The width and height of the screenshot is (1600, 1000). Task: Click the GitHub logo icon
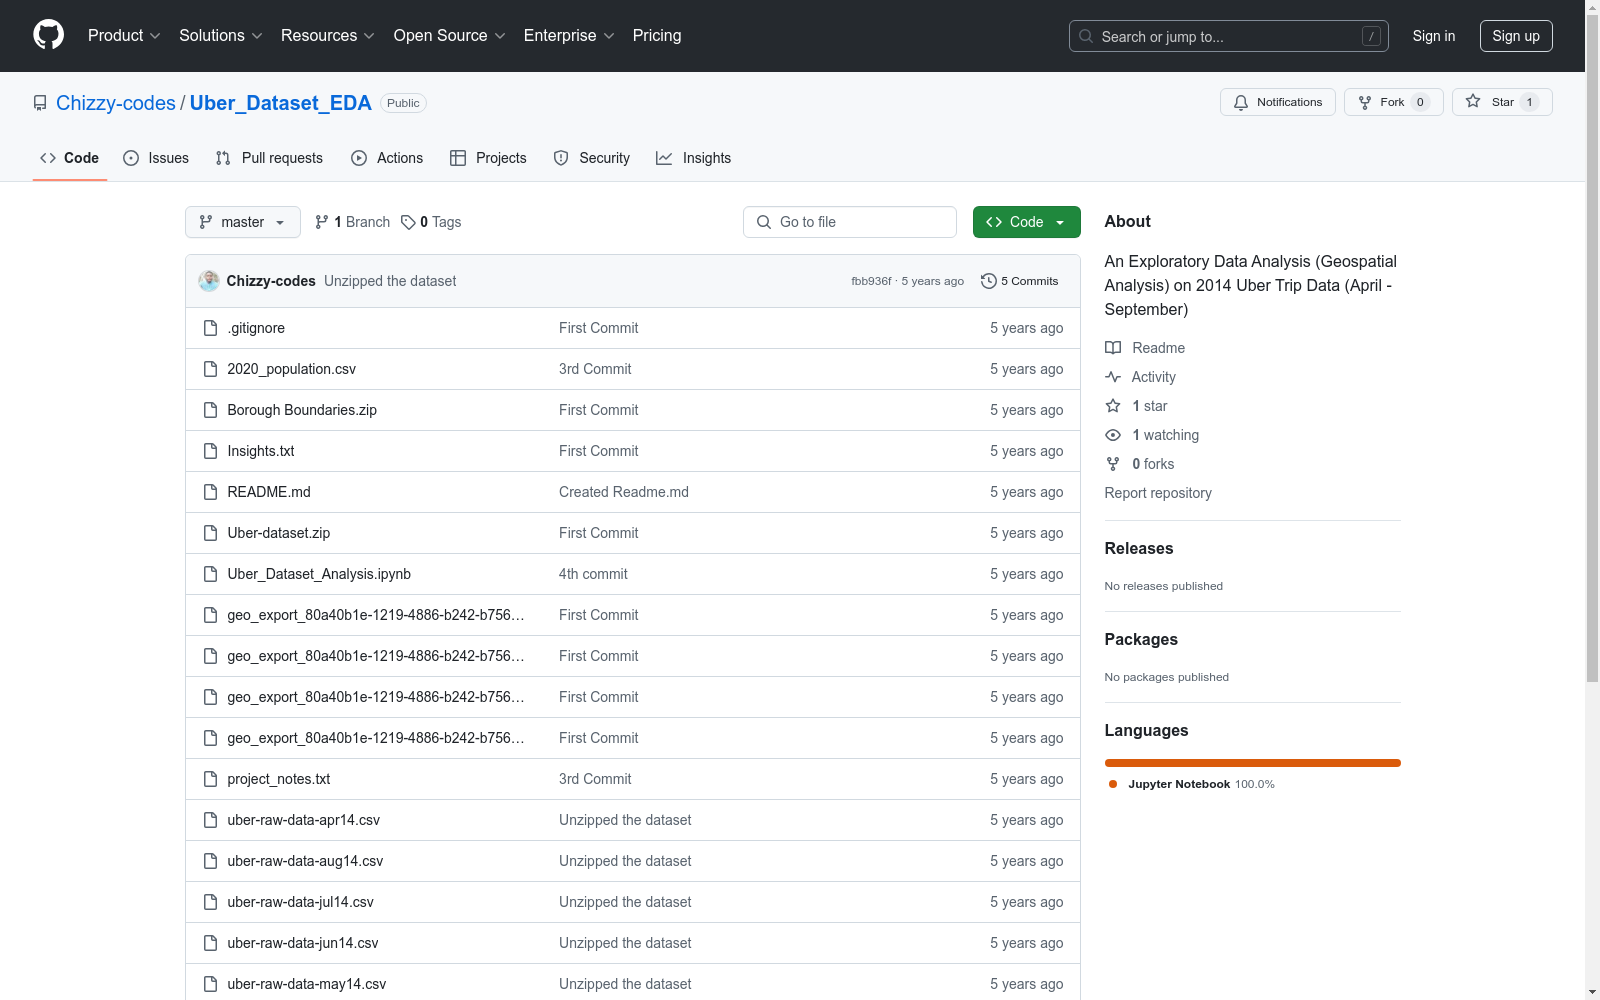(48, 35)
